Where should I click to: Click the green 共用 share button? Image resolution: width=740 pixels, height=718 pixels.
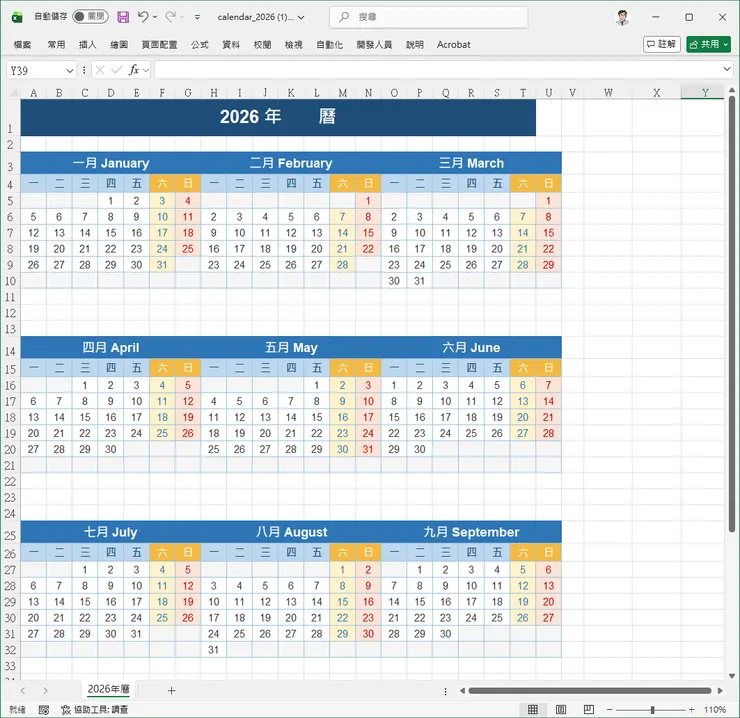pos(708,44)
